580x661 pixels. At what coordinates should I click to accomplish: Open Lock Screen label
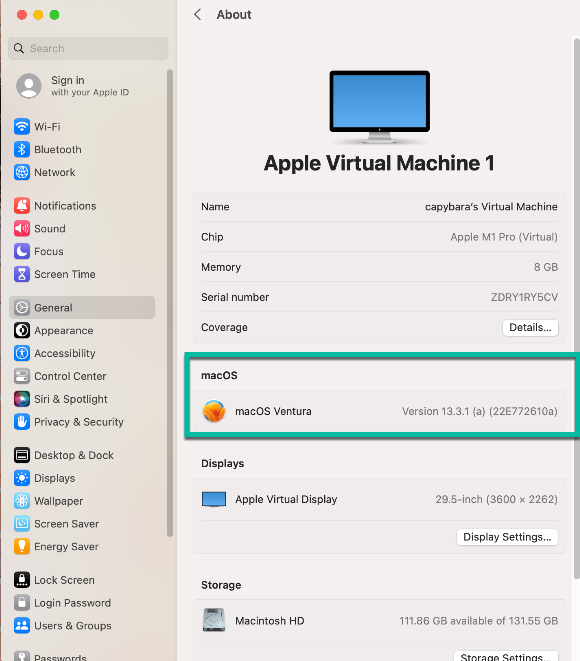(64, 580)
